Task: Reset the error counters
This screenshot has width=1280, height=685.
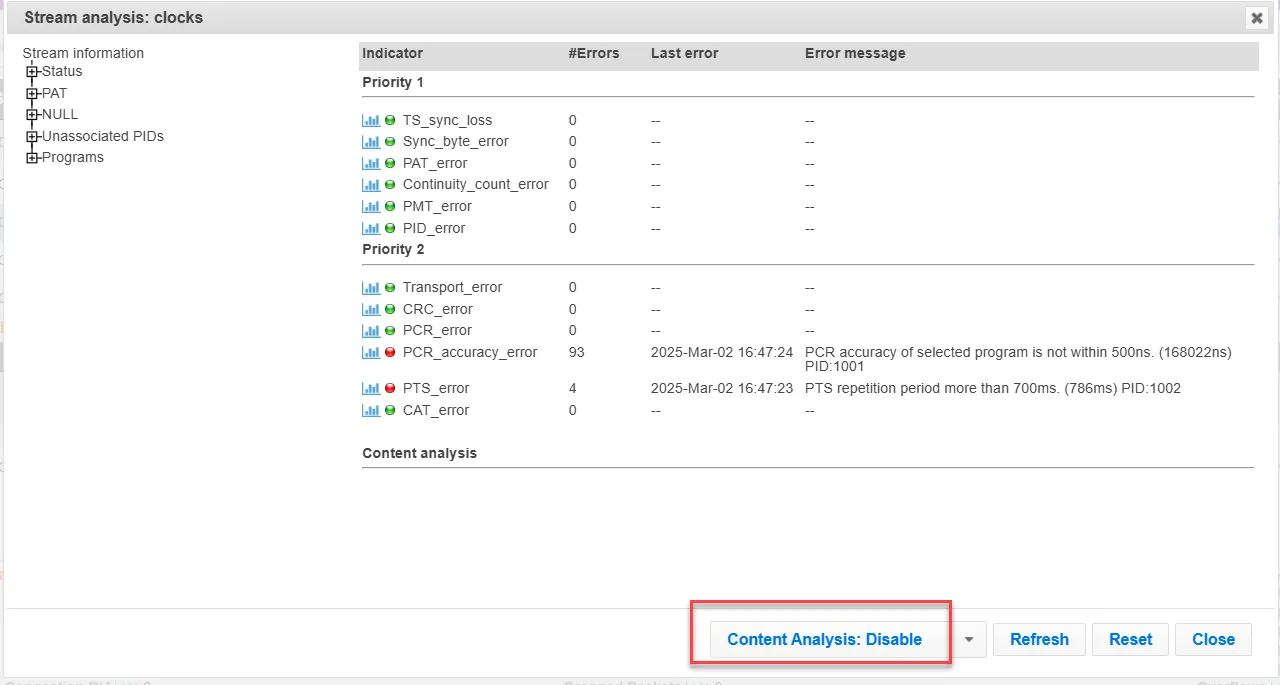Action: (1131, 639)
